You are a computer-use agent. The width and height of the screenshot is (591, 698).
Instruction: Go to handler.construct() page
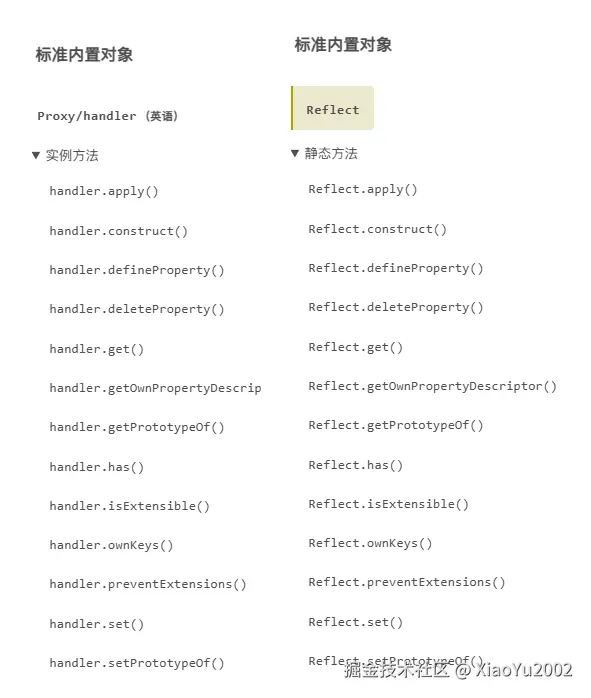click(118, 231)
